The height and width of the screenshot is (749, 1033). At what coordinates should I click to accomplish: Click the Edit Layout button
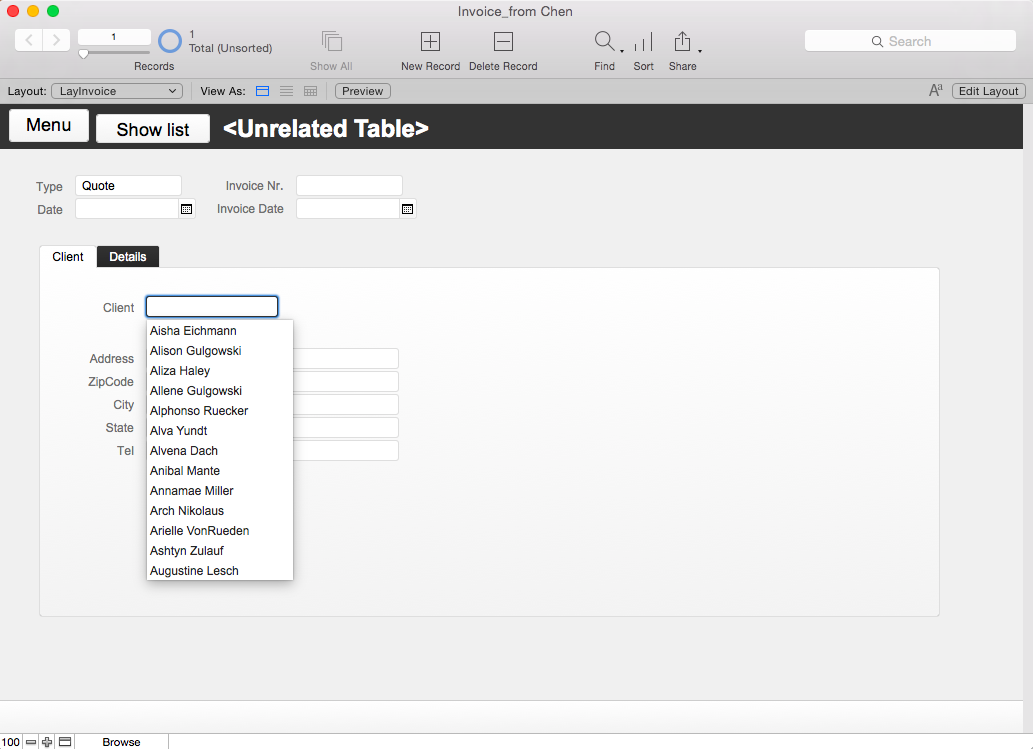(988, 91)
